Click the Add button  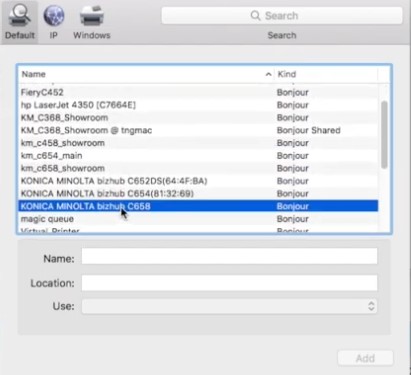365,358
